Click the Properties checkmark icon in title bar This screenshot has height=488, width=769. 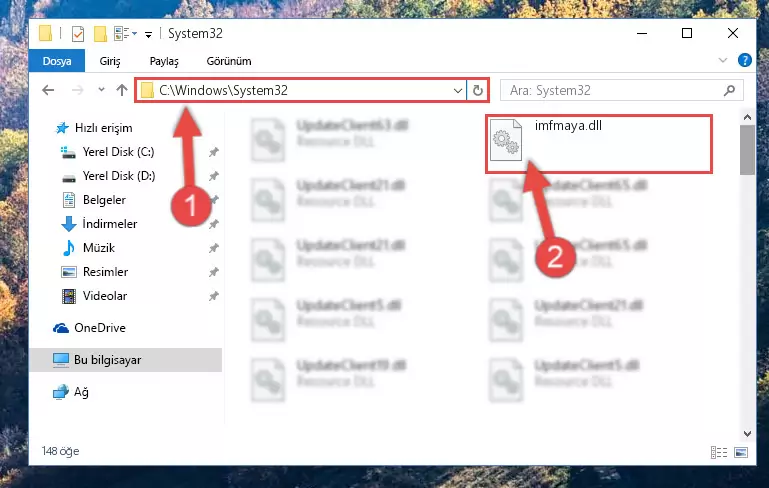pyautogui.click(x=77, y=34)
